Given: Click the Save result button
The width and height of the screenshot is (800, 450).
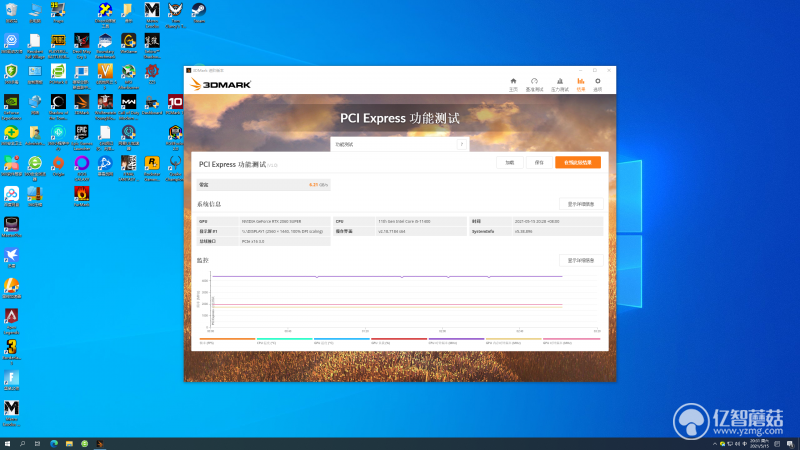Looking at the screenshot, I should (x=539, y=162).
